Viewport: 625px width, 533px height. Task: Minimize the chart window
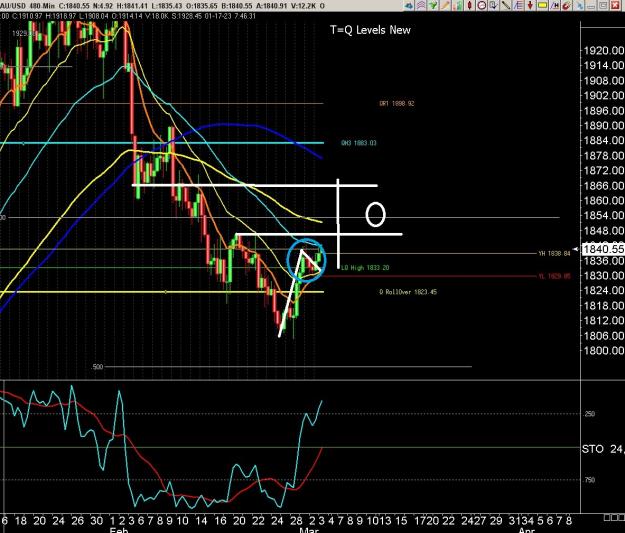(x=591, y=6)
